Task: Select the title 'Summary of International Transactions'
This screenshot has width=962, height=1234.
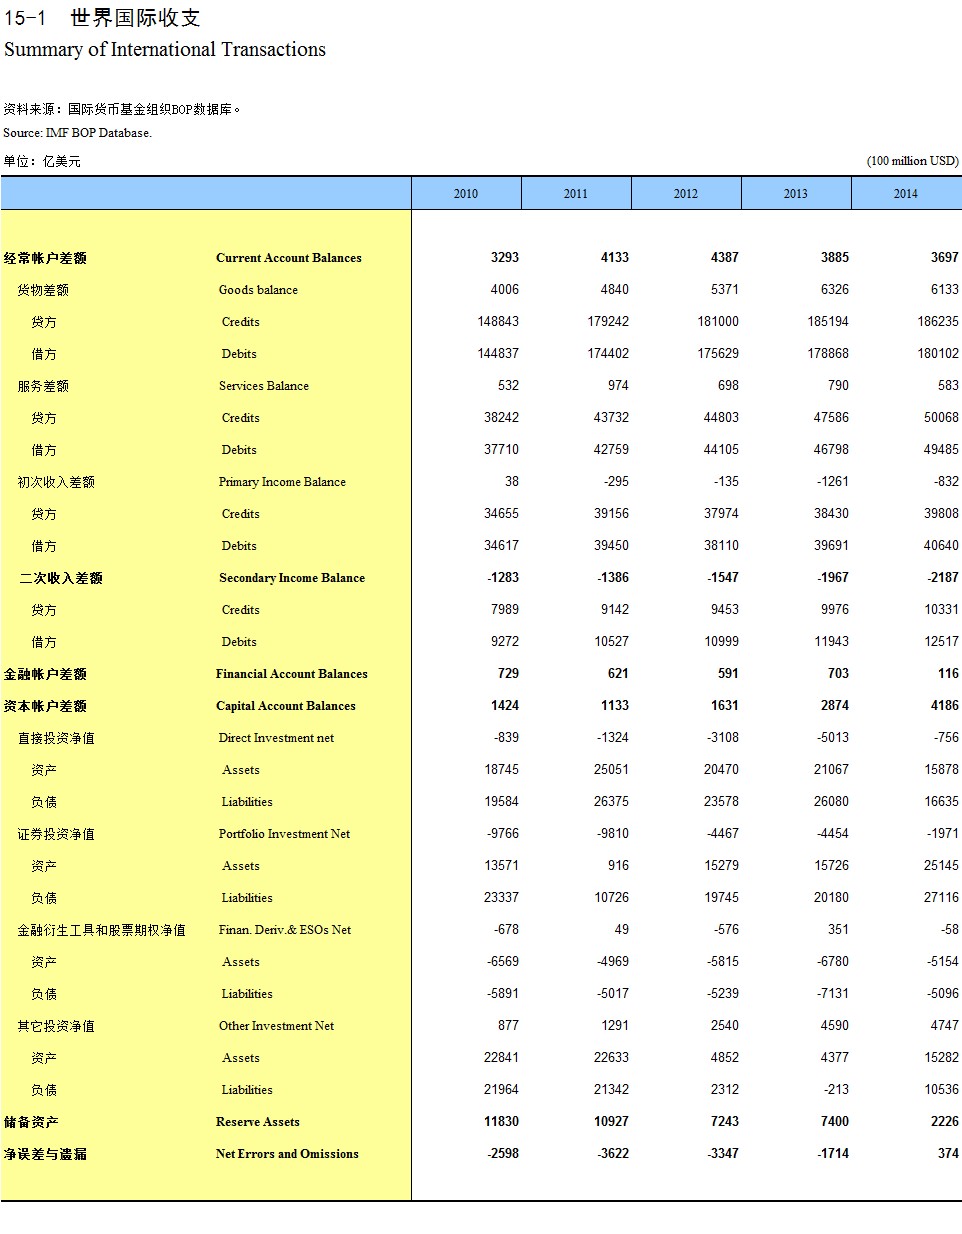Action: (165, 50)
